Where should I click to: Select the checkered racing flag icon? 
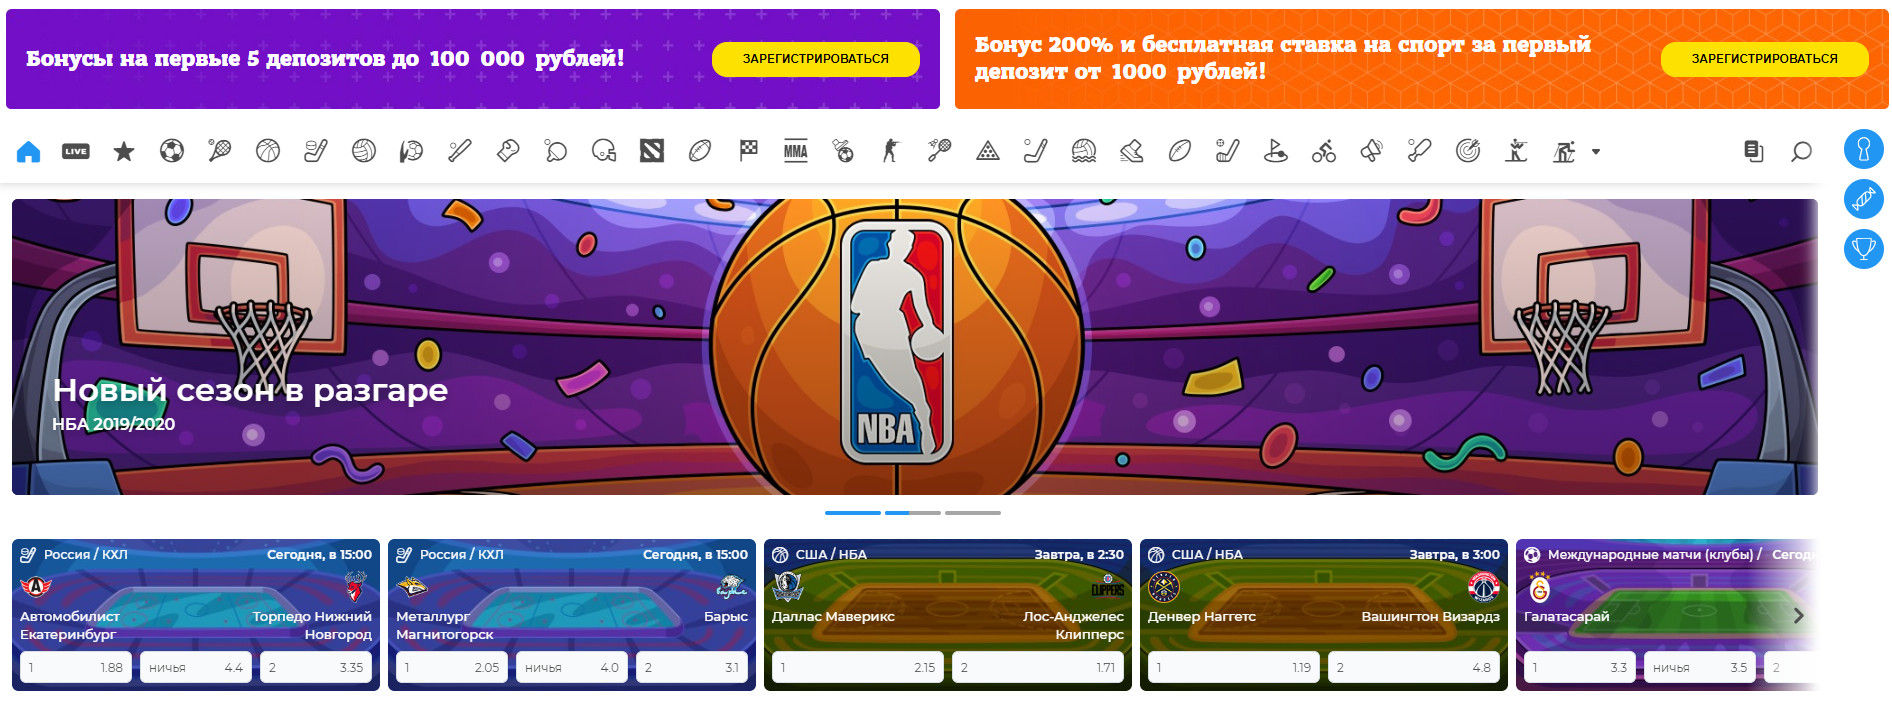coord(748,151)
